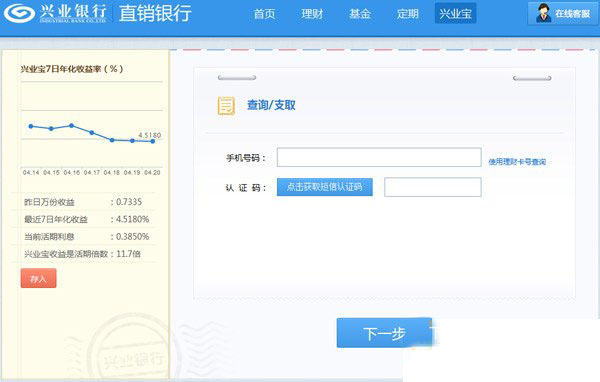This screenshot has height=382, width=600.
Task: Select the 兴业宝 tab
Action: point(455,13)
